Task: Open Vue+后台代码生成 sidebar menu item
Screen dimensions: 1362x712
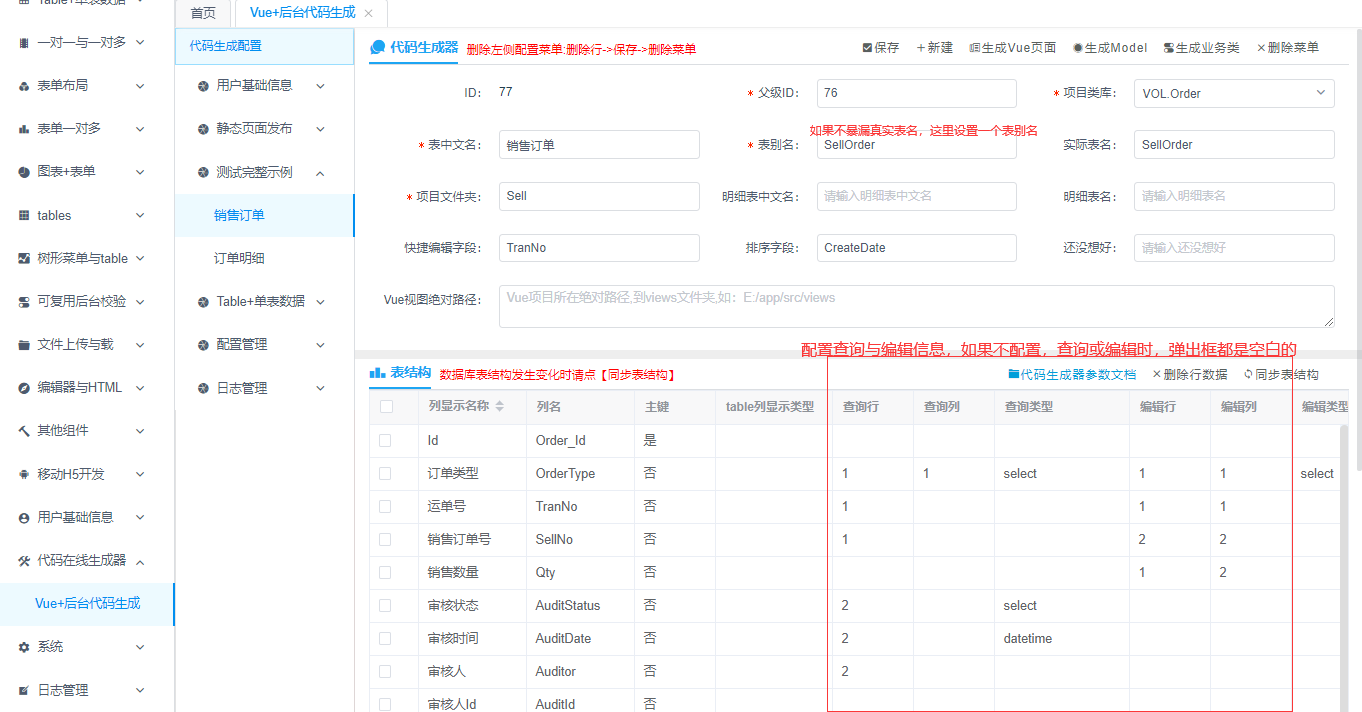Action: coord(87,604)
